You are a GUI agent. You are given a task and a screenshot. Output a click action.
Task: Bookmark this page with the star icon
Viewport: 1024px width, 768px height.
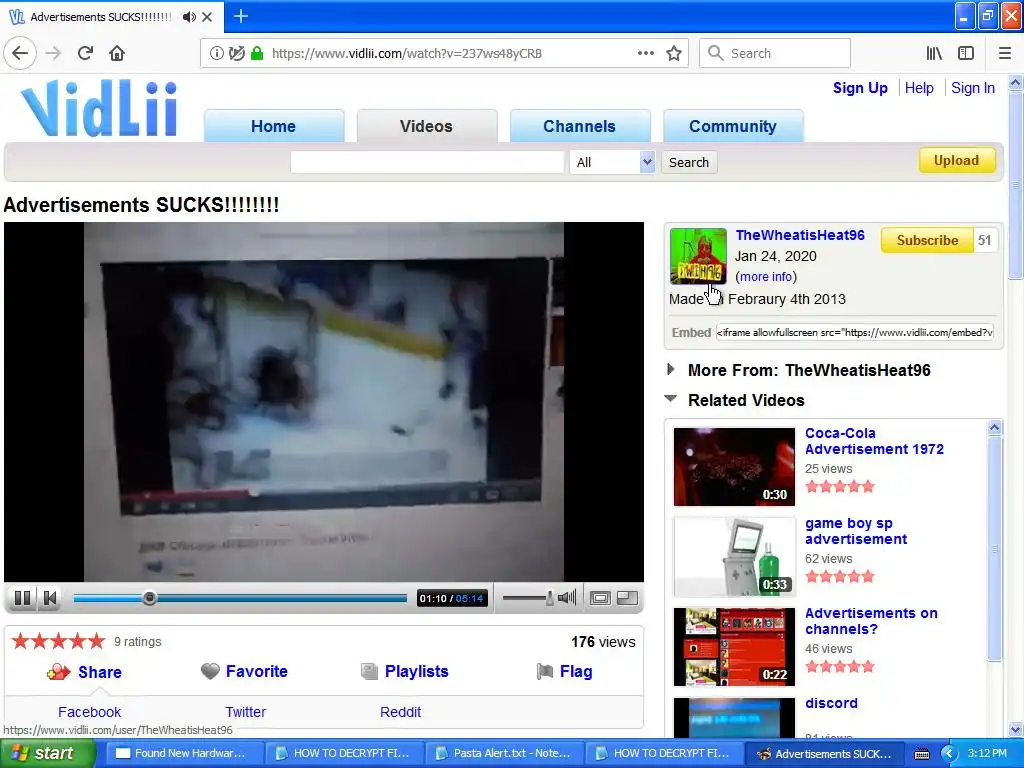[x=674, y=54]
